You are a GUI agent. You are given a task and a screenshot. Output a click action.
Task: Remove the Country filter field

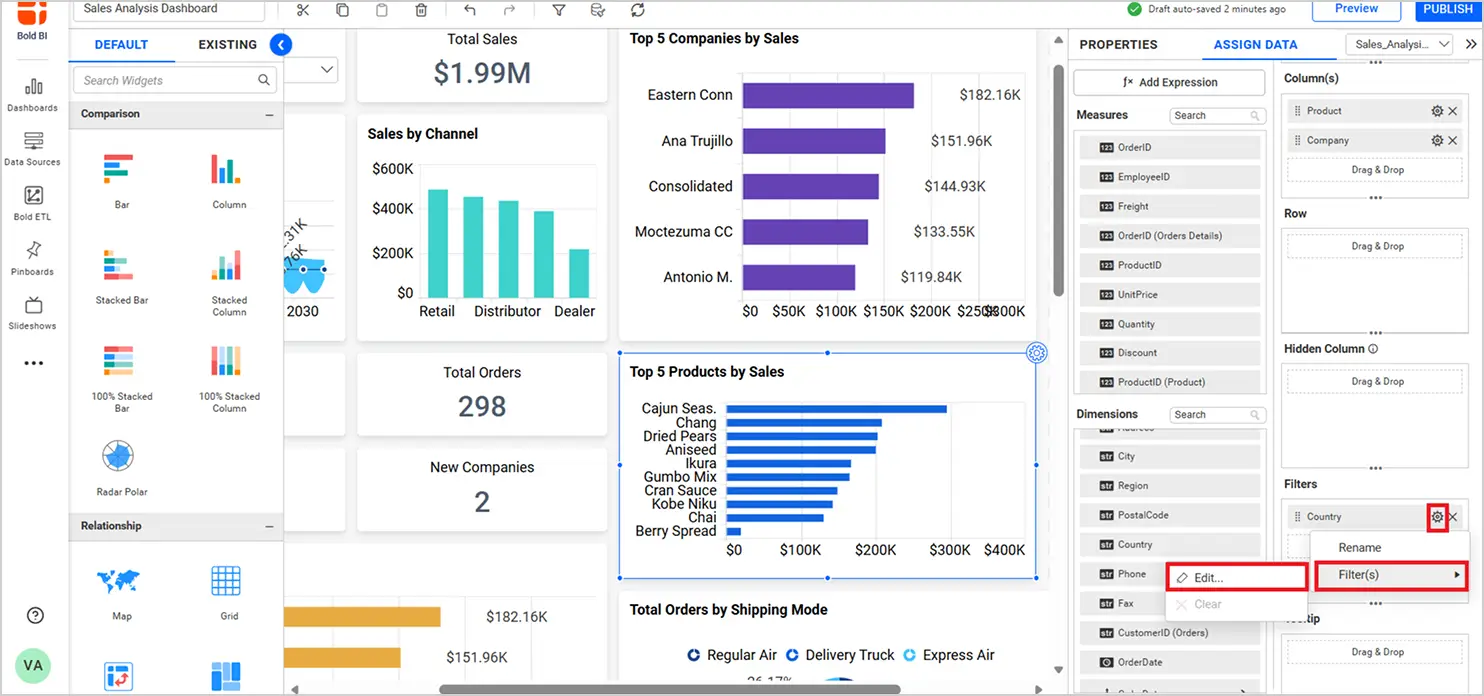click(x=1453, y=517)
